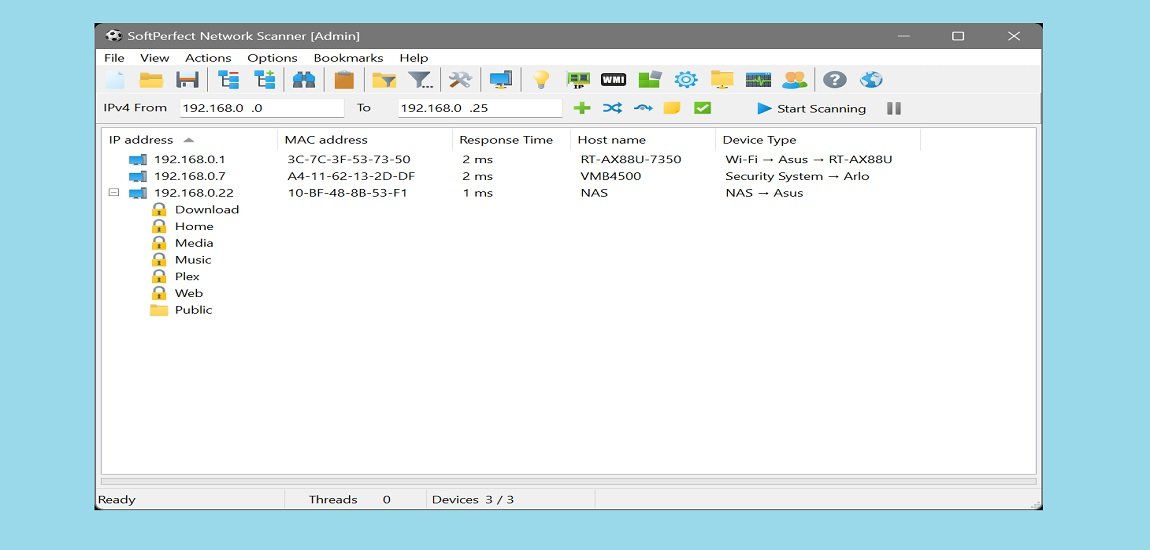Click the expand all tree icon with plus

pyautogui.click(x=265, y=80)
